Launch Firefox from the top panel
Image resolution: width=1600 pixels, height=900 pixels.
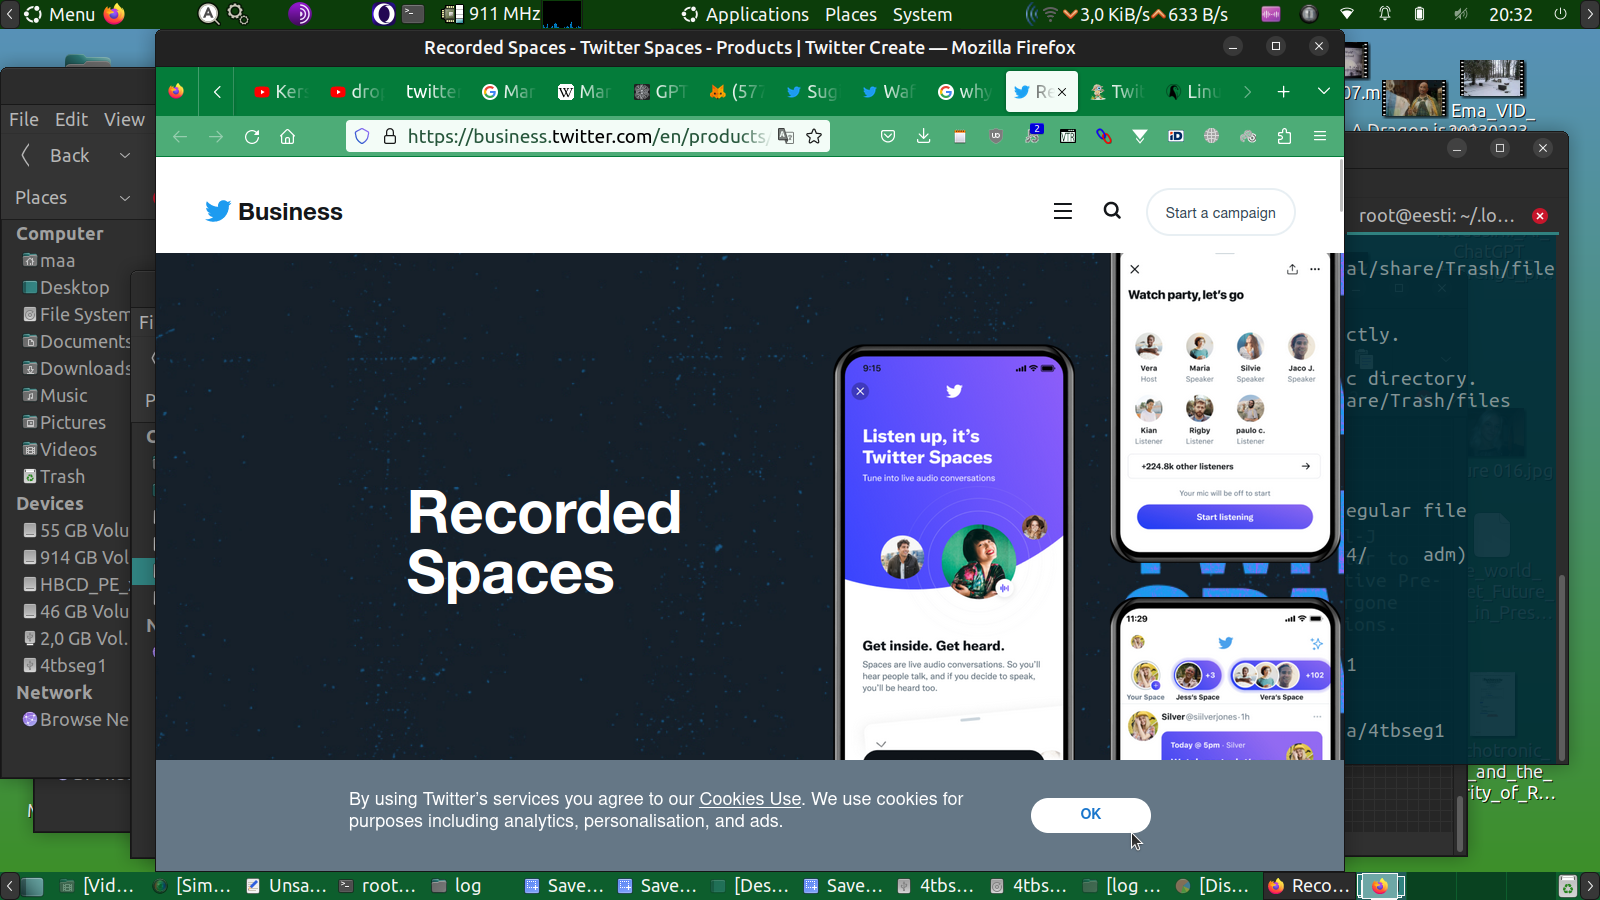click(x=115, y=14)
